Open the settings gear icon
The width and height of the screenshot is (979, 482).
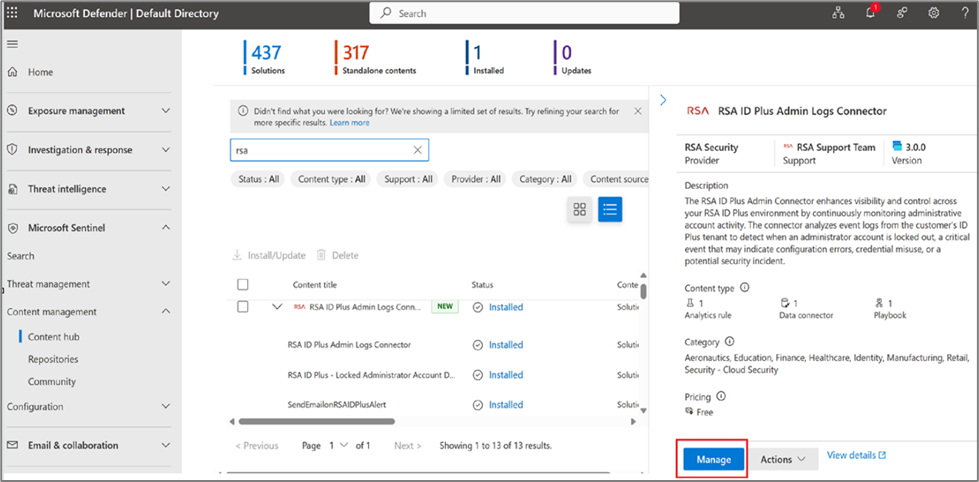[x=934, y=13]
